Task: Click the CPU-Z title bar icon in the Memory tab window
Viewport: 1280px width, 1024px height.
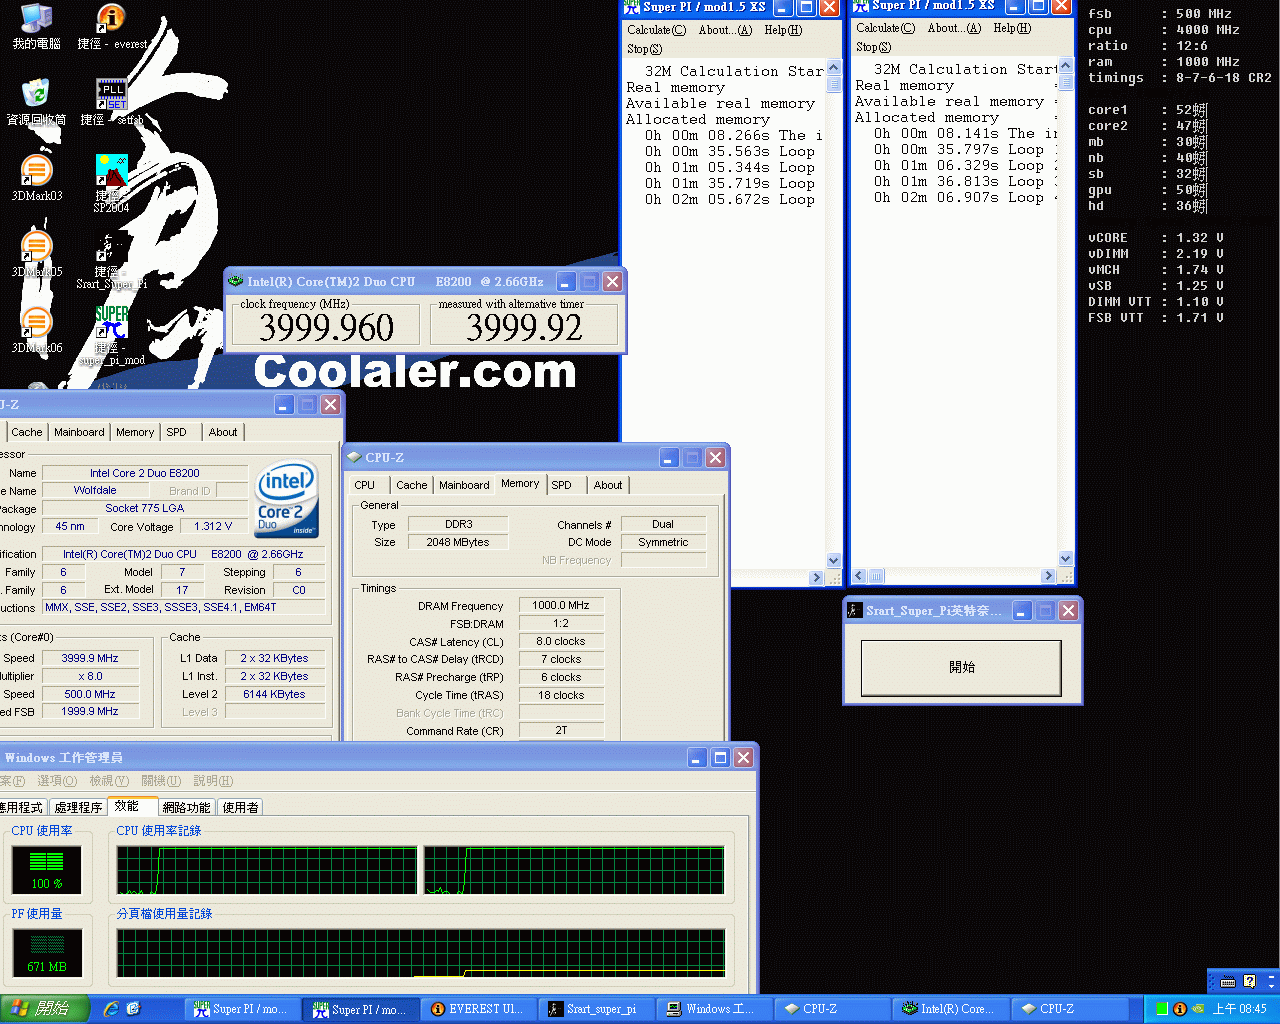Action: [x=354, y=457]
